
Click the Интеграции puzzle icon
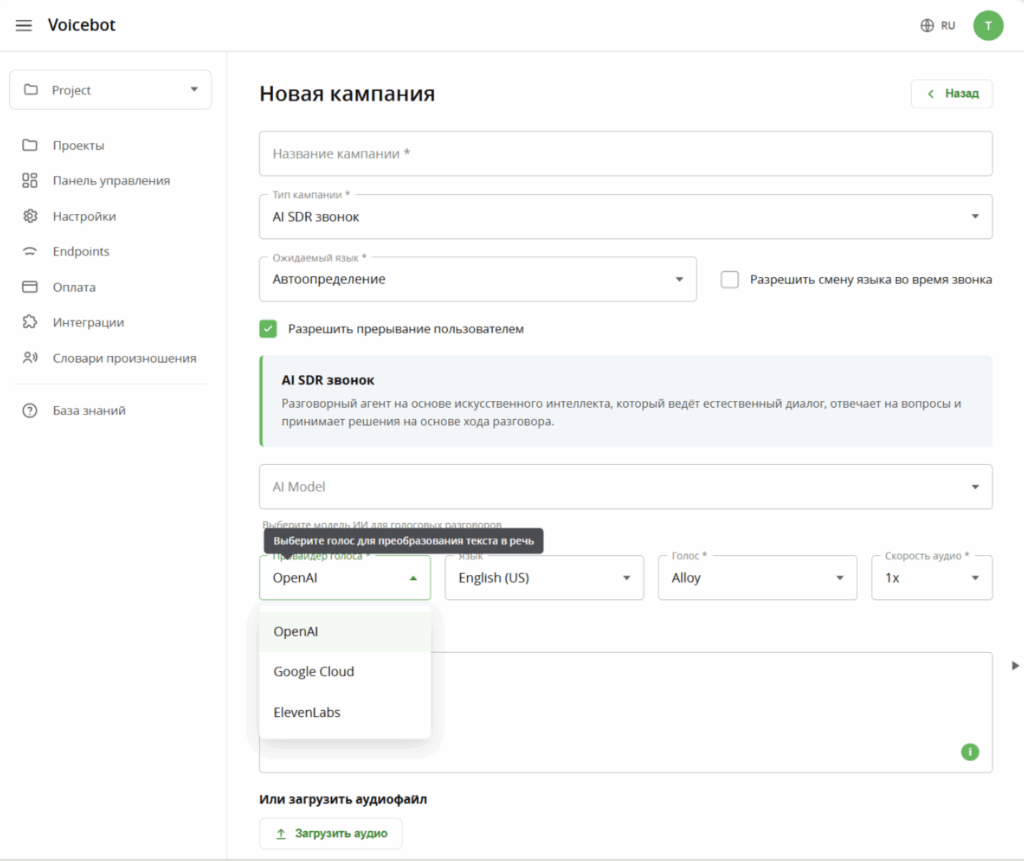point(30,322)
